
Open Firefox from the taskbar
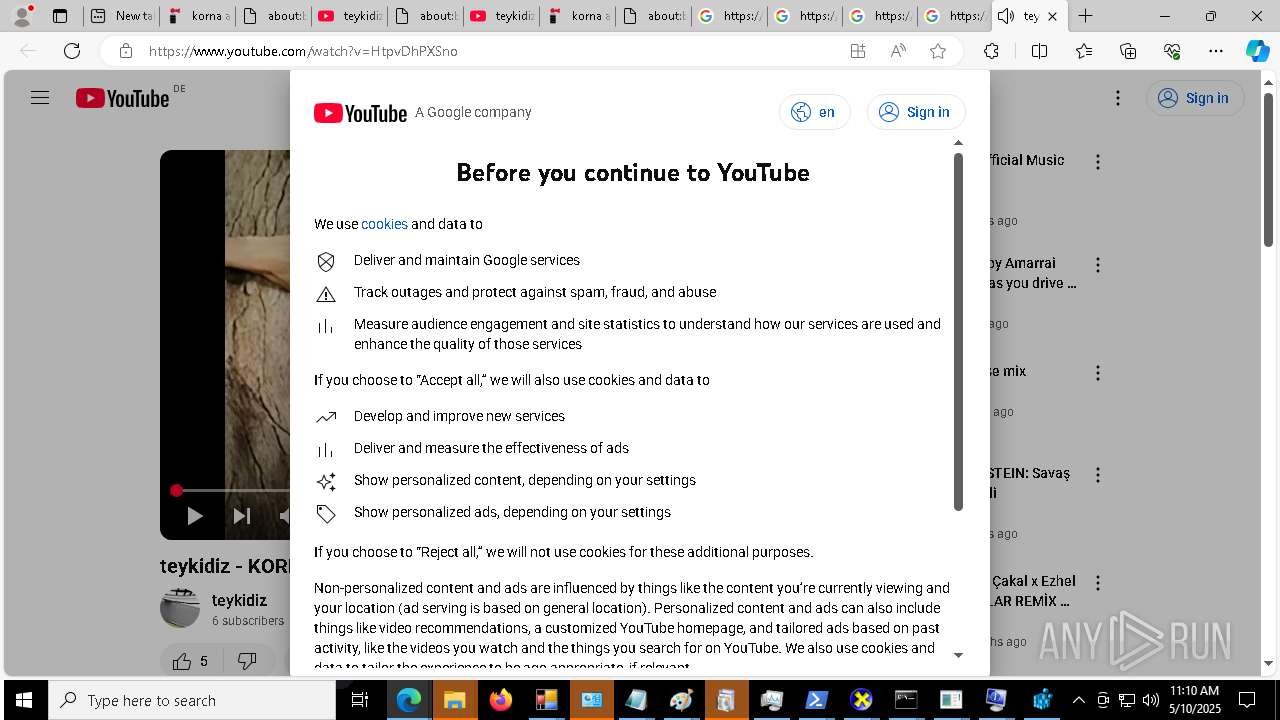[x=501, y=700]
